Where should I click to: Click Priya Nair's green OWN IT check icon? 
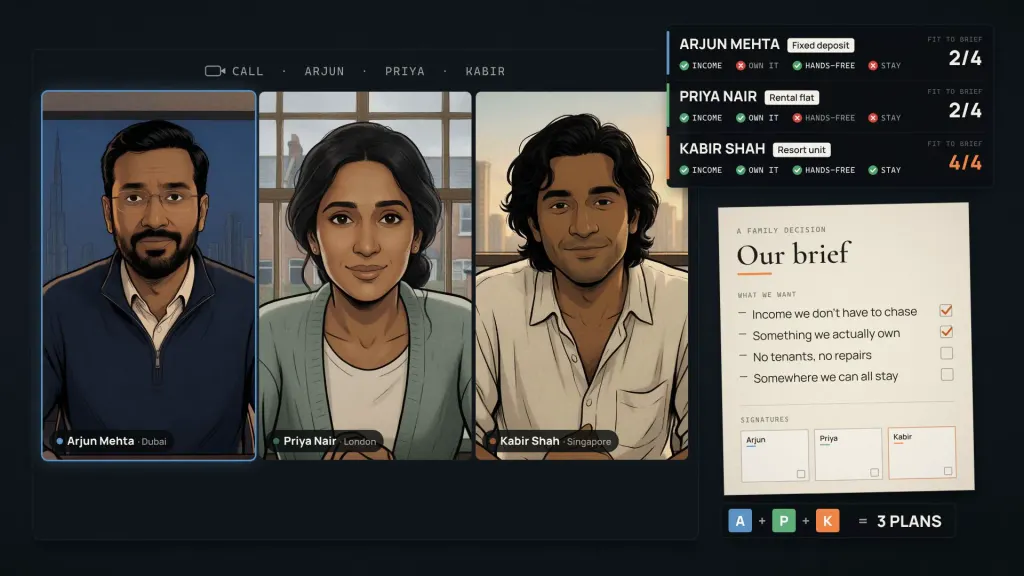pos(741,118)
